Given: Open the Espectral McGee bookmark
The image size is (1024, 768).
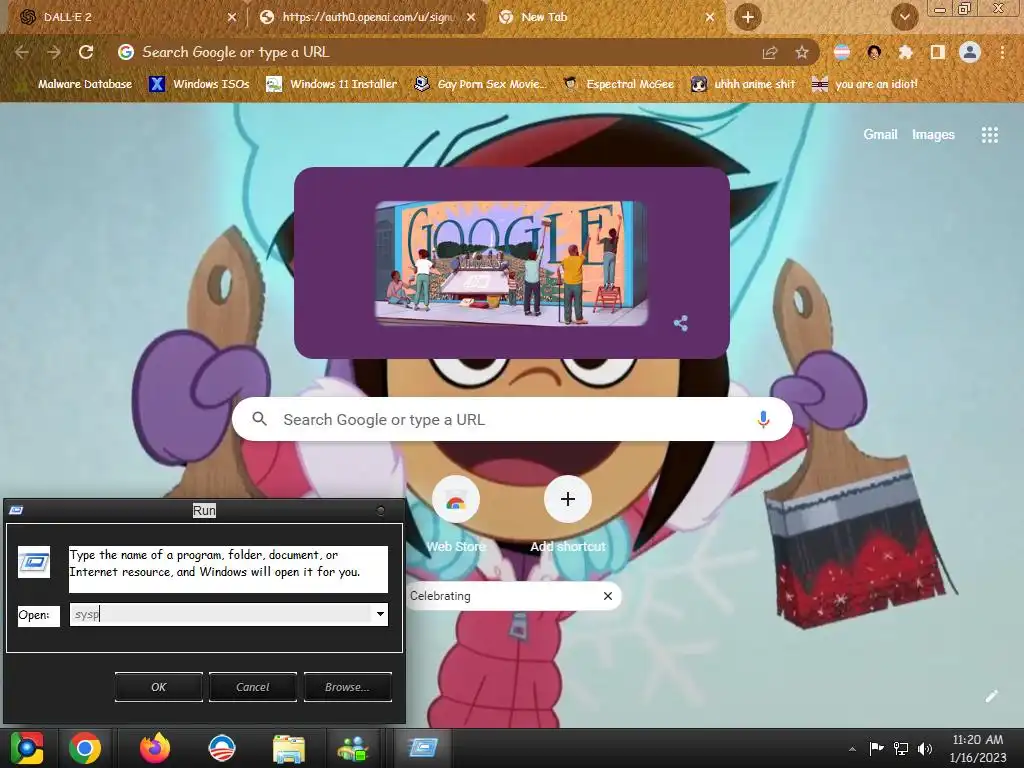Looking at the screenshot, I should point(618,84).
